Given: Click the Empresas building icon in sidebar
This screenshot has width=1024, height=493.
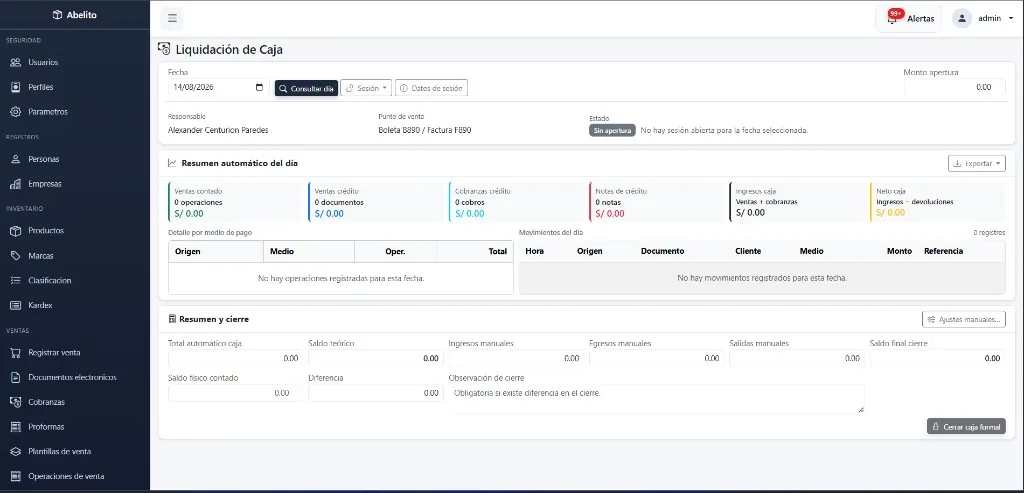Looking at the screenshot, I should pyautogui.click(x=16, y=184).
